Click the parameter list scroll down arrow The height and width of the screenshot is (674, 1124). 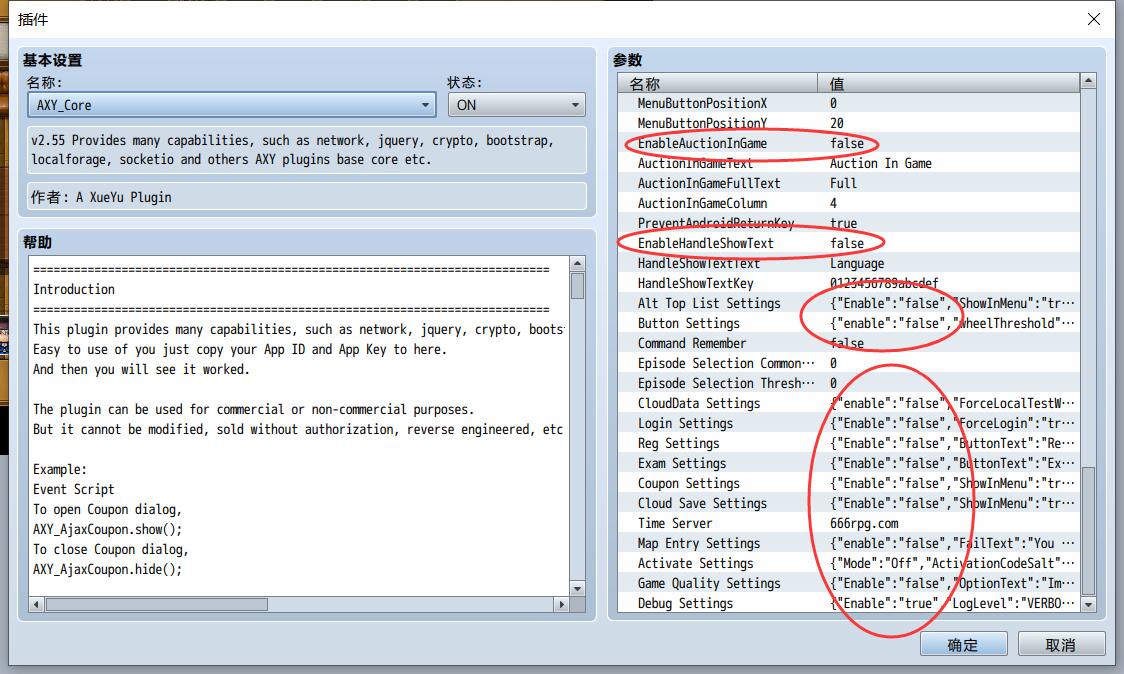[x=1088, y=604]
